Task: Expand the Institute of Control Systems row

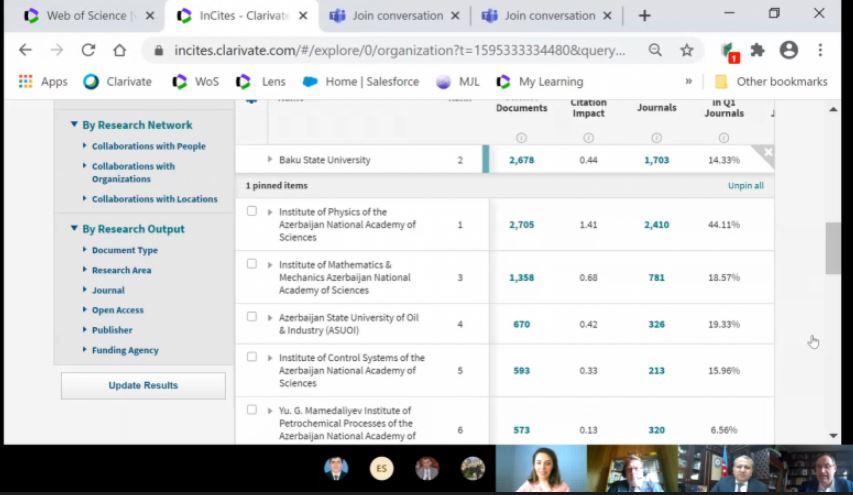Action: pos(270,358)
